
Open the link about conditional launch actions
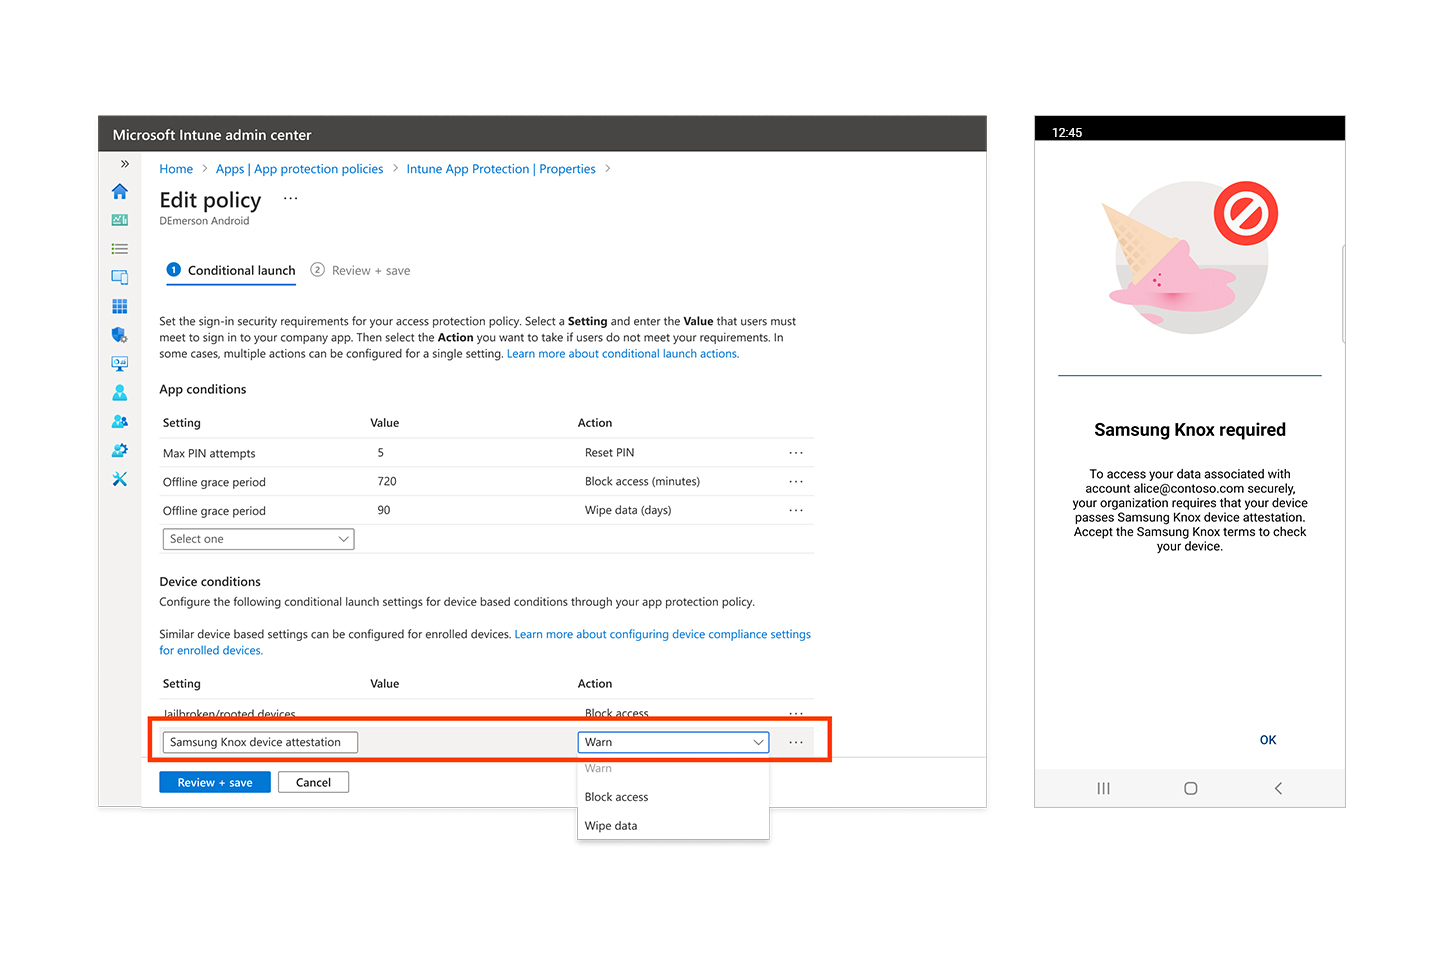622,353
